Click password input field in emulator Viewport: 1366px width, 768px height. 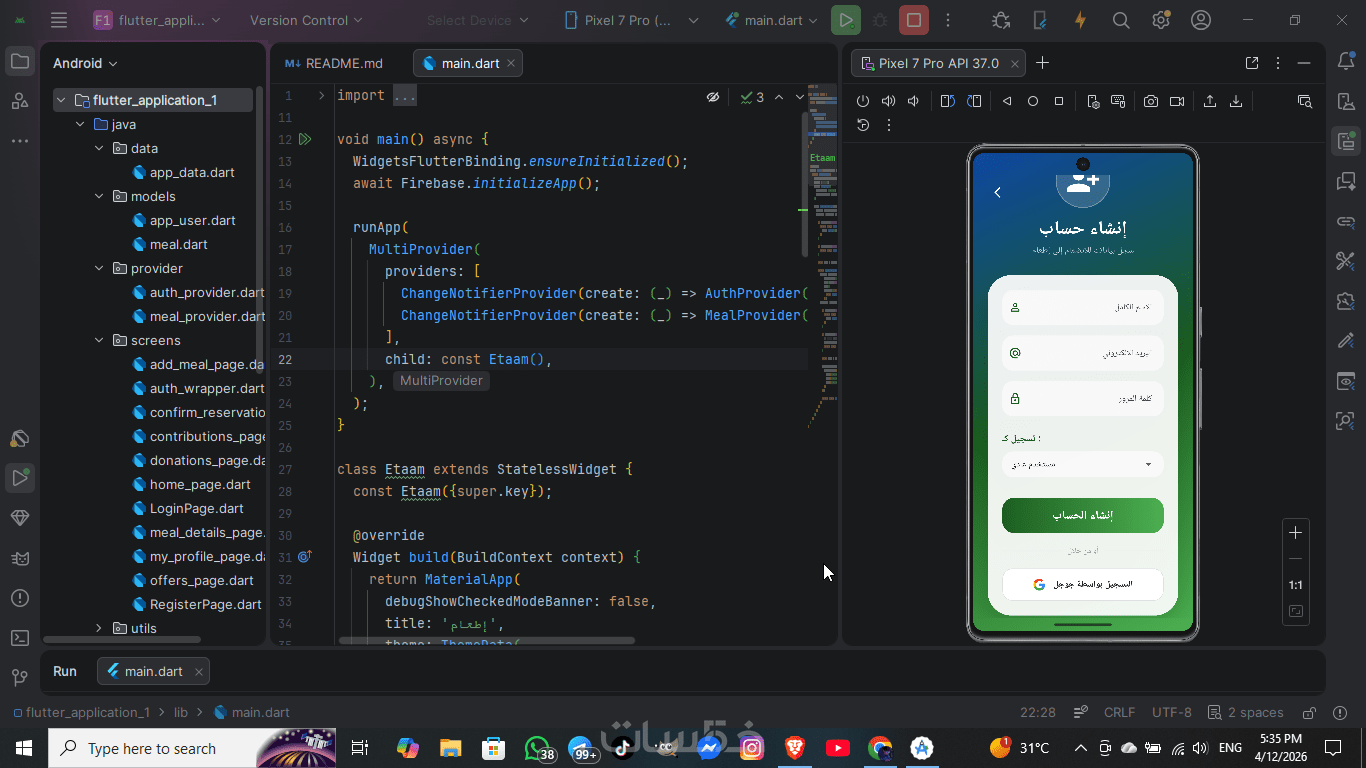coord(1082,398)
